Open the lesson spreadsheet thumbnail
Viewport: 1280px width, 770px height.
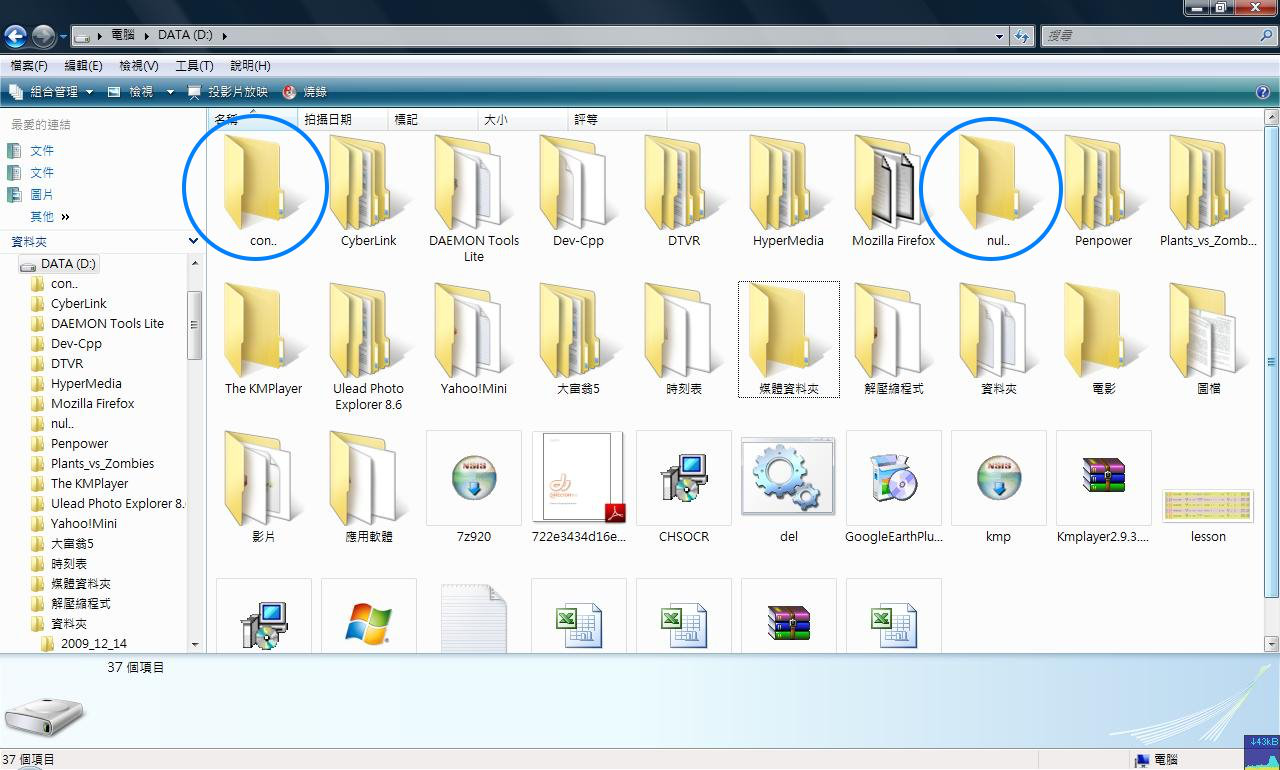[1208, 507]
